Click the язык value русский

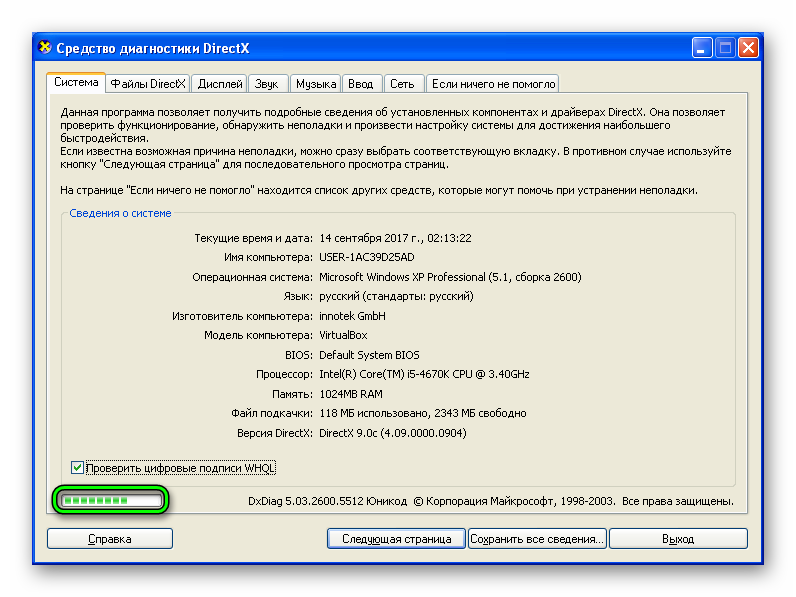(x=396, y=296)
